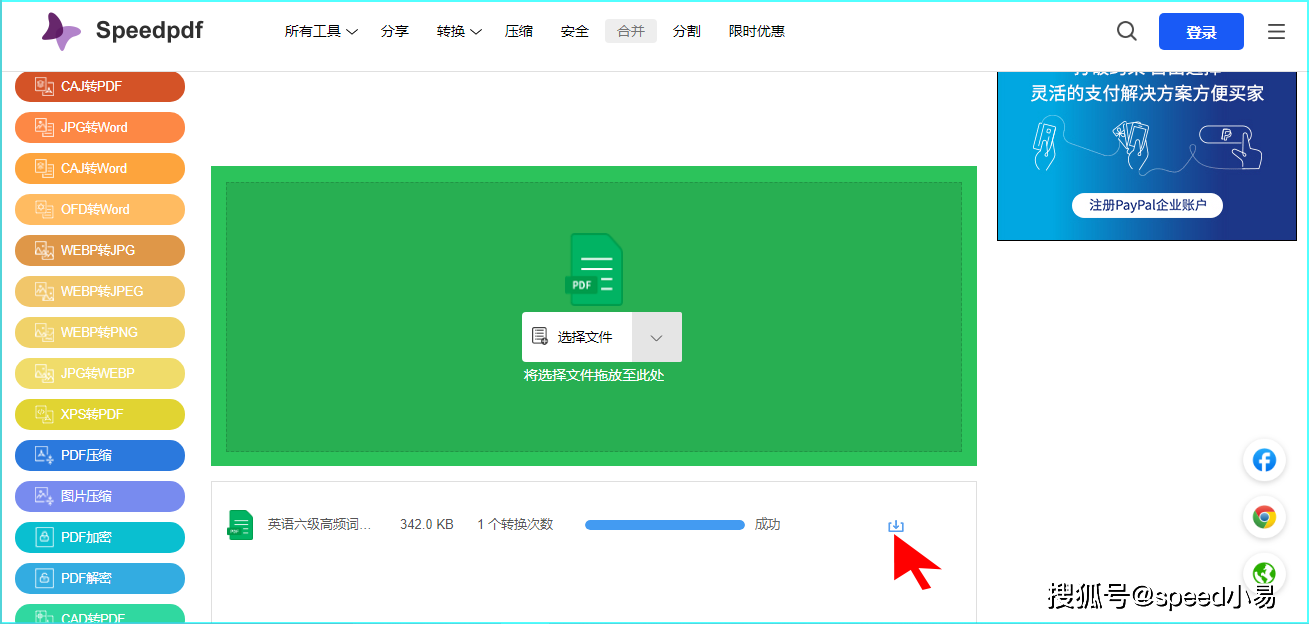Open the 分割 menu item
This screenshot has width=1309, height=624.
(x=686, y=31)
